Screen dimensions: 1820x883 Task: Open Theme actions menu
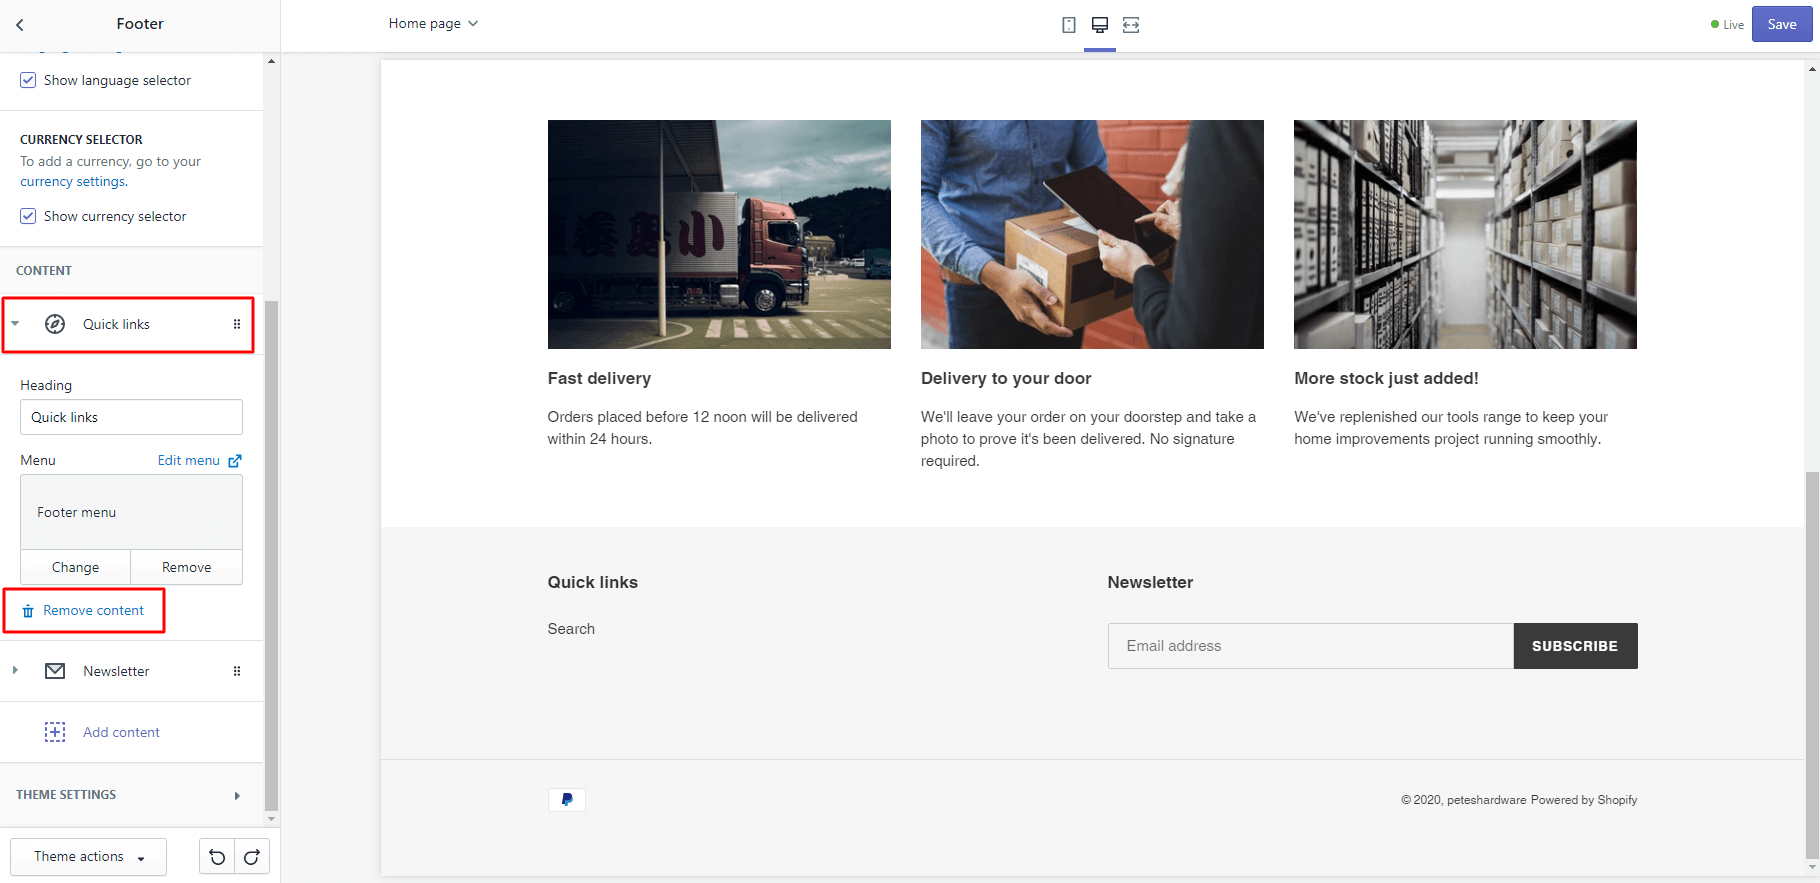click(88, 857)
